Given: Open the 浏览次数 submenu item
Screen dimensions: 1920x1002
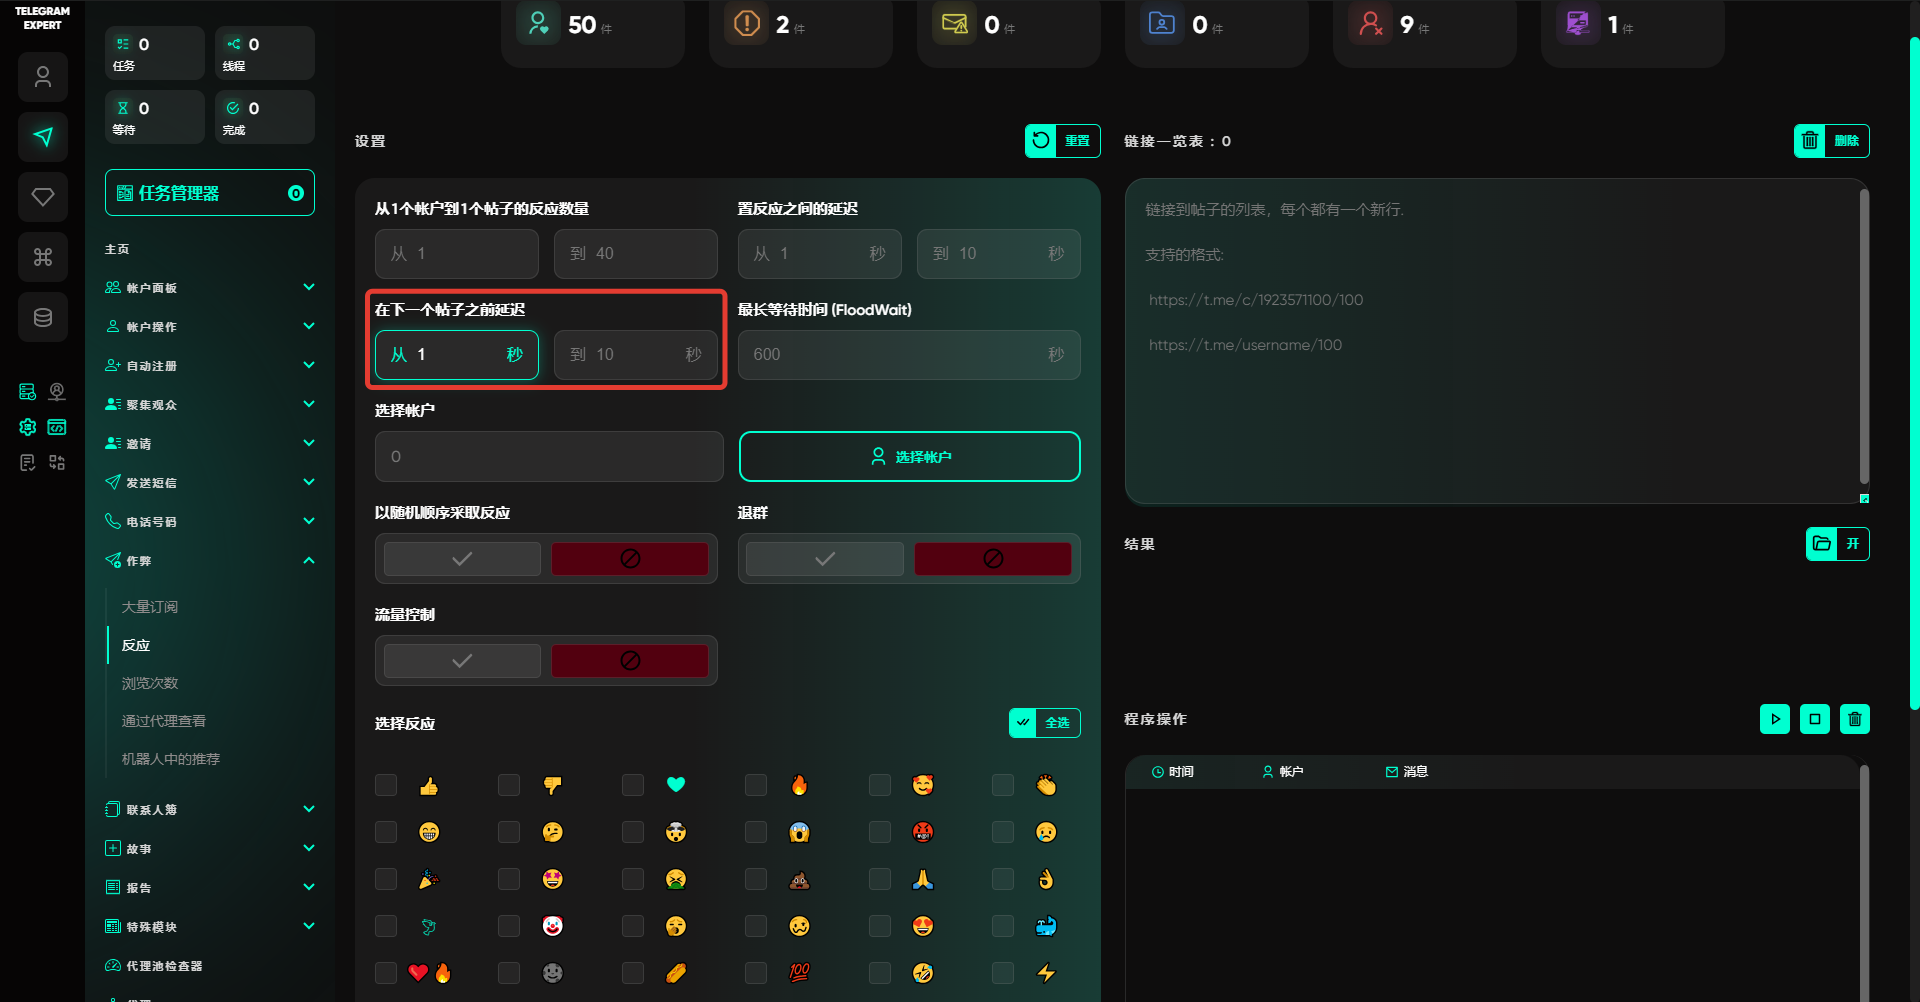Looking at the screenshot, I should pos(150,683).
